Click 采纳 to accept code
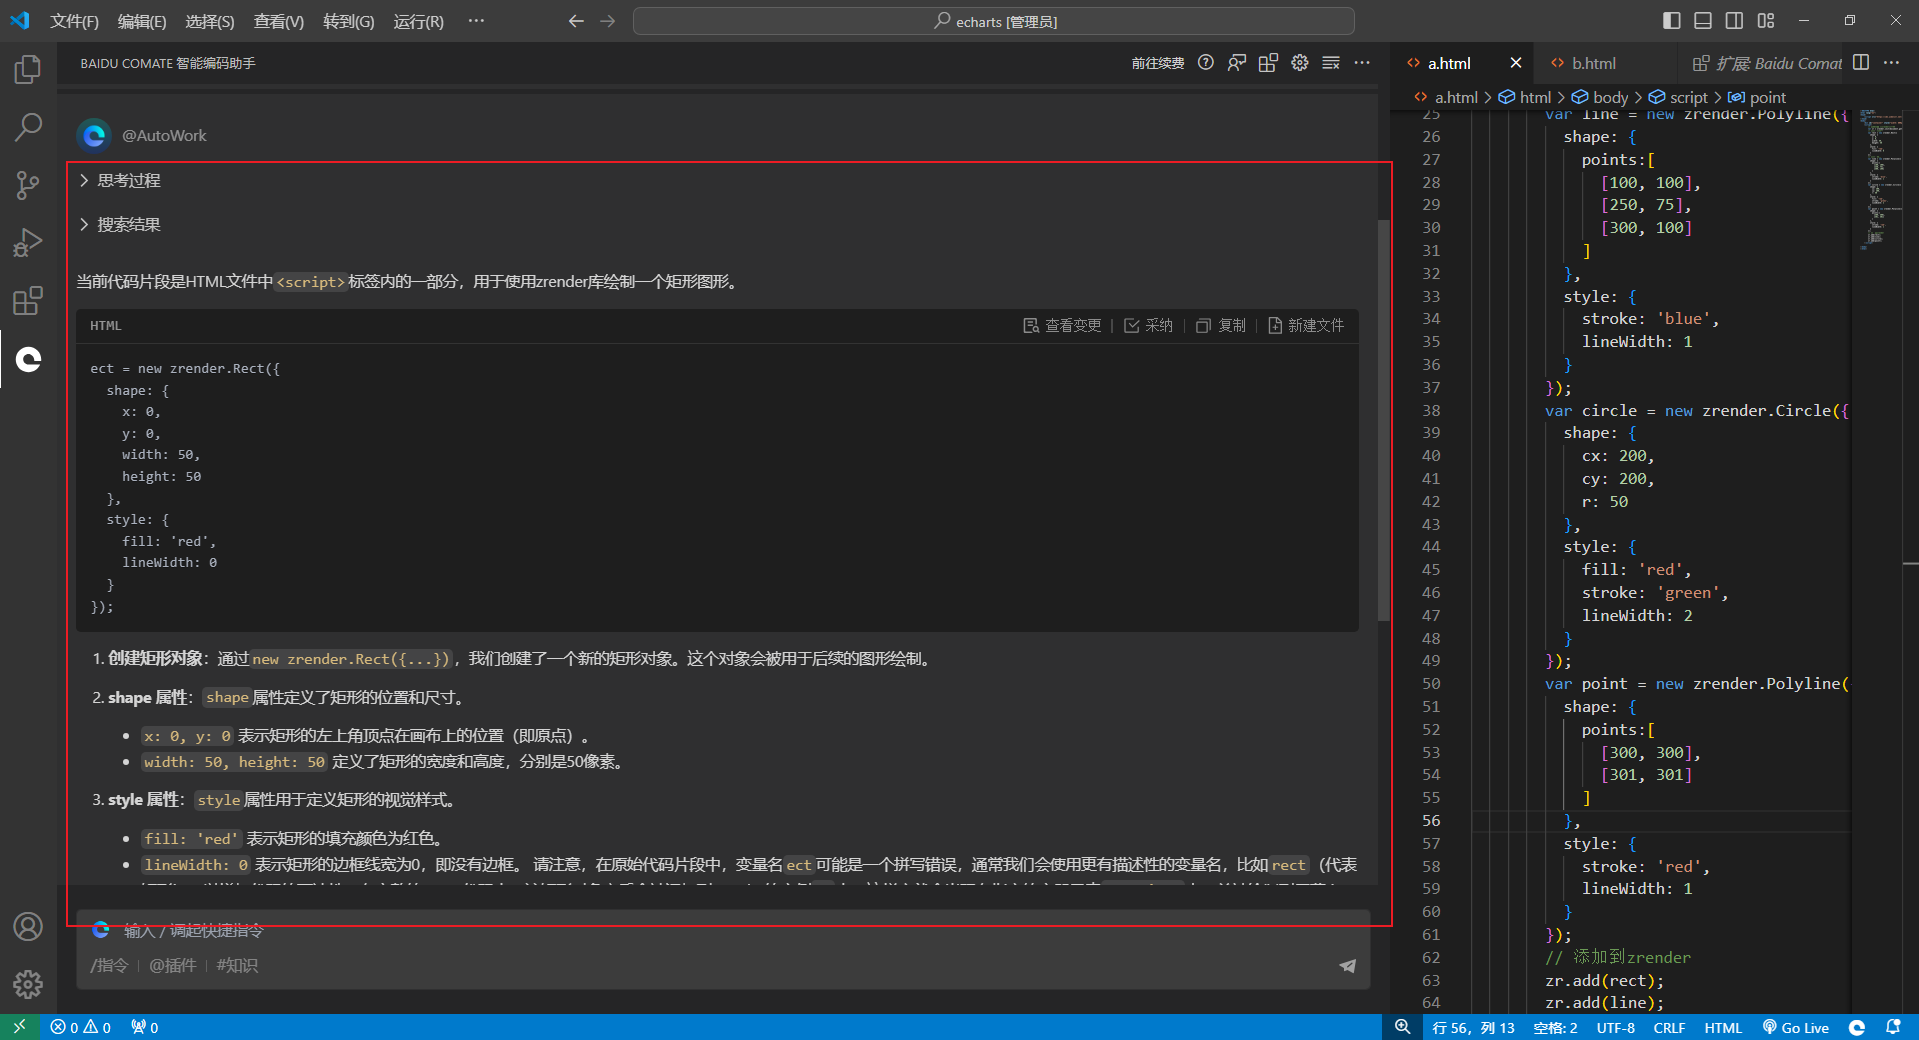The width and height of the screenshot is (1919, 1040). click(x=1148, y=326)
